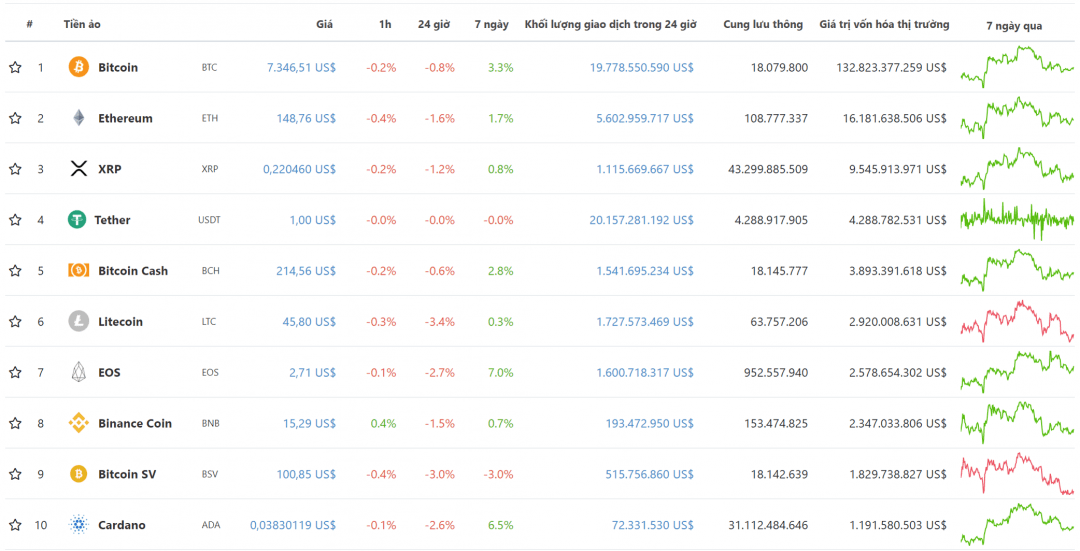This screenshot has height=551, width=1080.
Task: Open the Cardano 7-day sparkline chart
Action: [x=1017, y=525]
